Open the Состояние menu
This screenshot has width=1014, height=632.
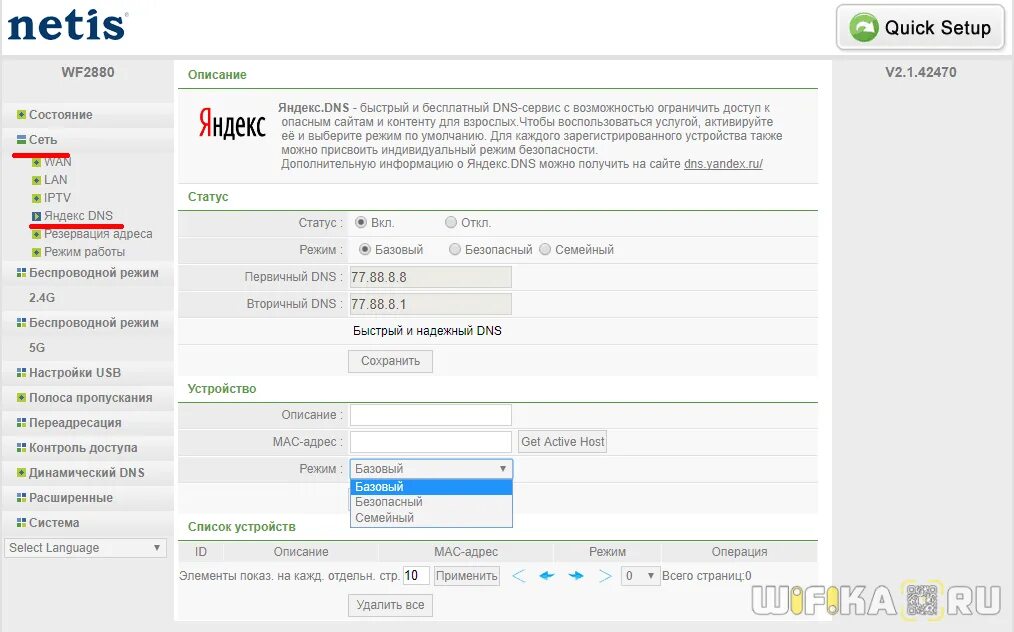coord(60,114)
